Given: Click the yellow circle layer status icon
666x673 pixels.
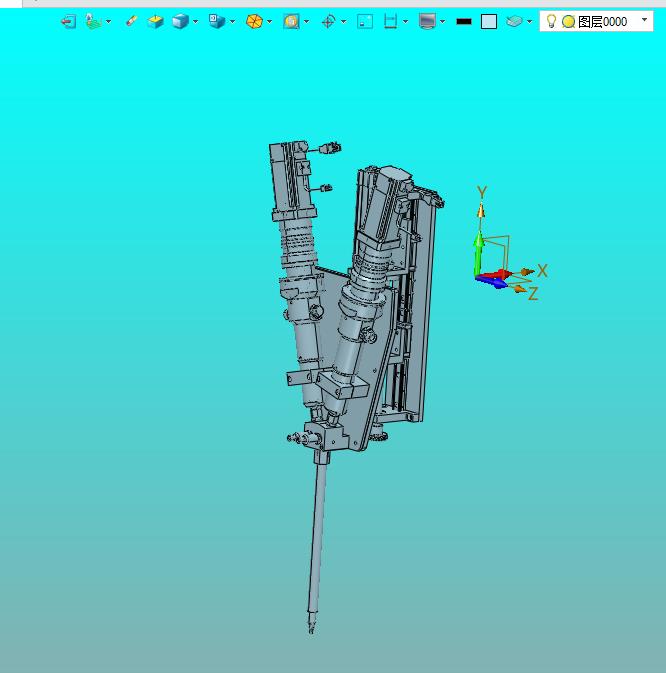Looking at the screenshot, I should click(x=569, y=21).
